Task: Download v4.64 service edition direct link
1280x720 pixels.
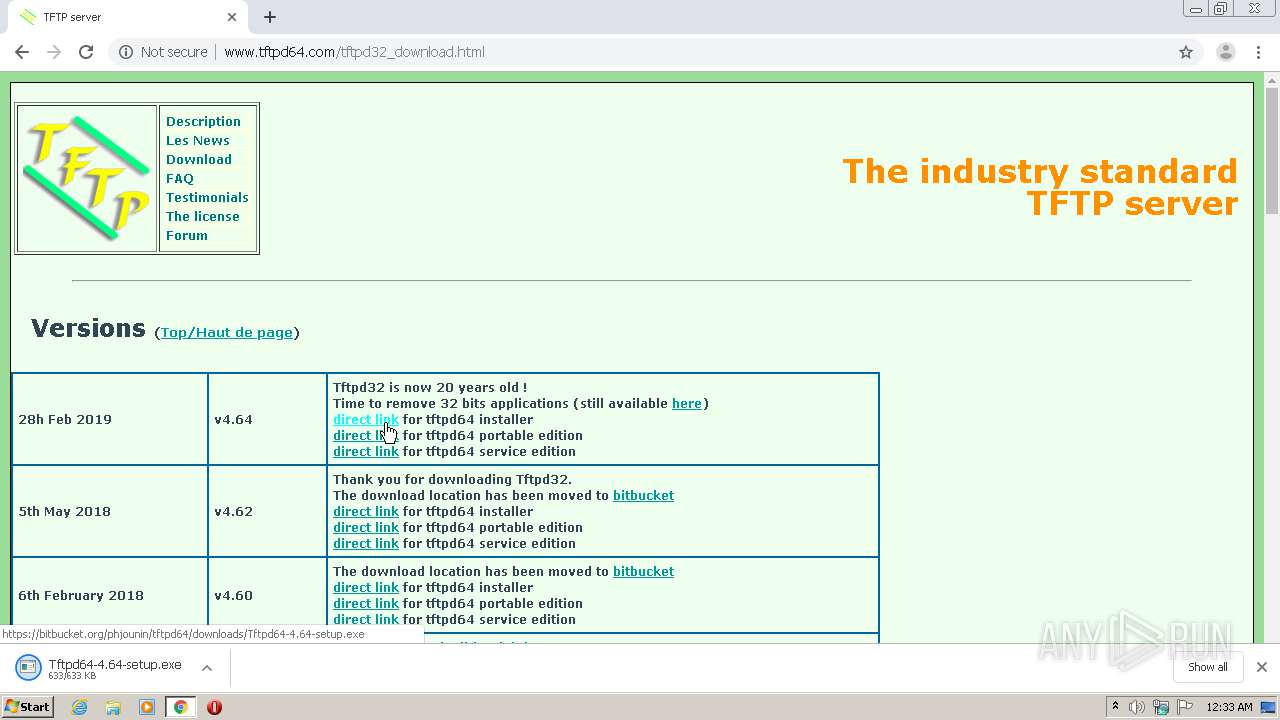Action: pos(365,451)
